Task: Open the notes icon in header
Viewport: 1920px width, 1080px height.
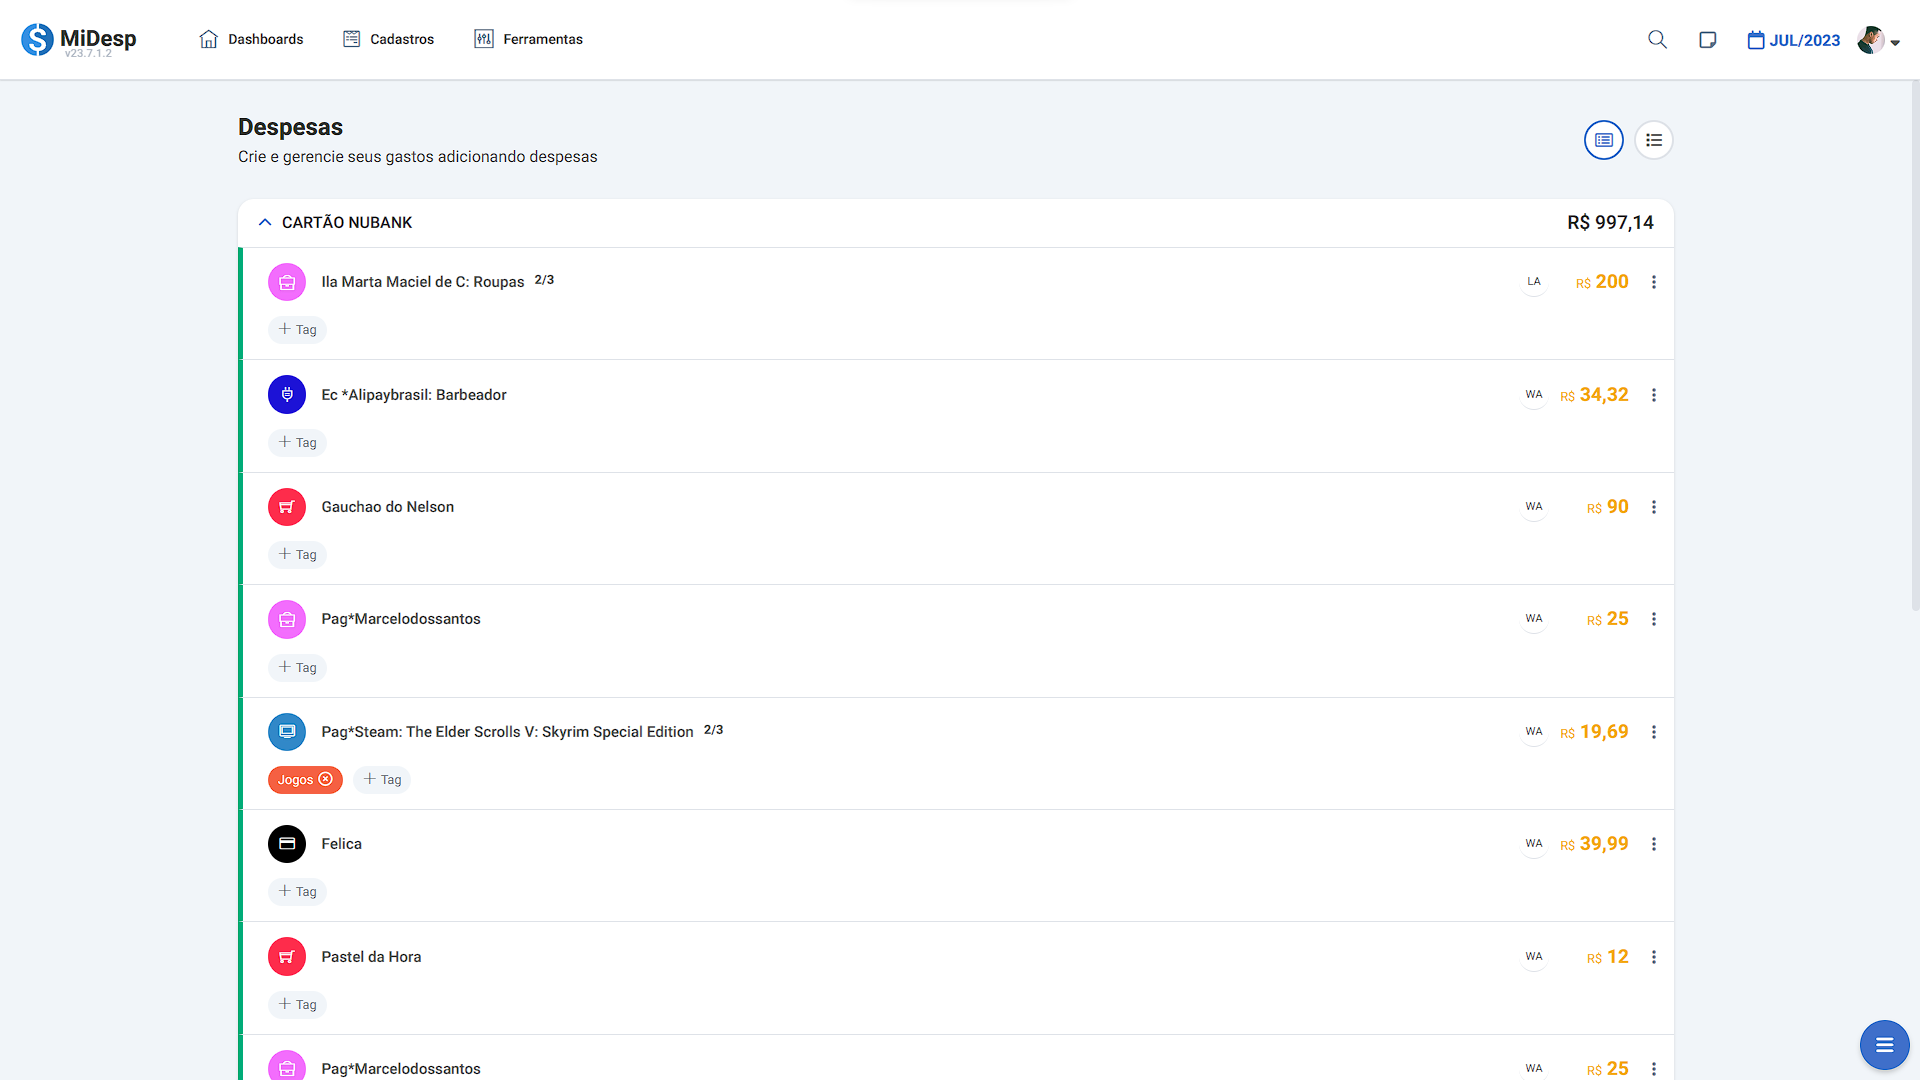Action: pos(1707,40)
